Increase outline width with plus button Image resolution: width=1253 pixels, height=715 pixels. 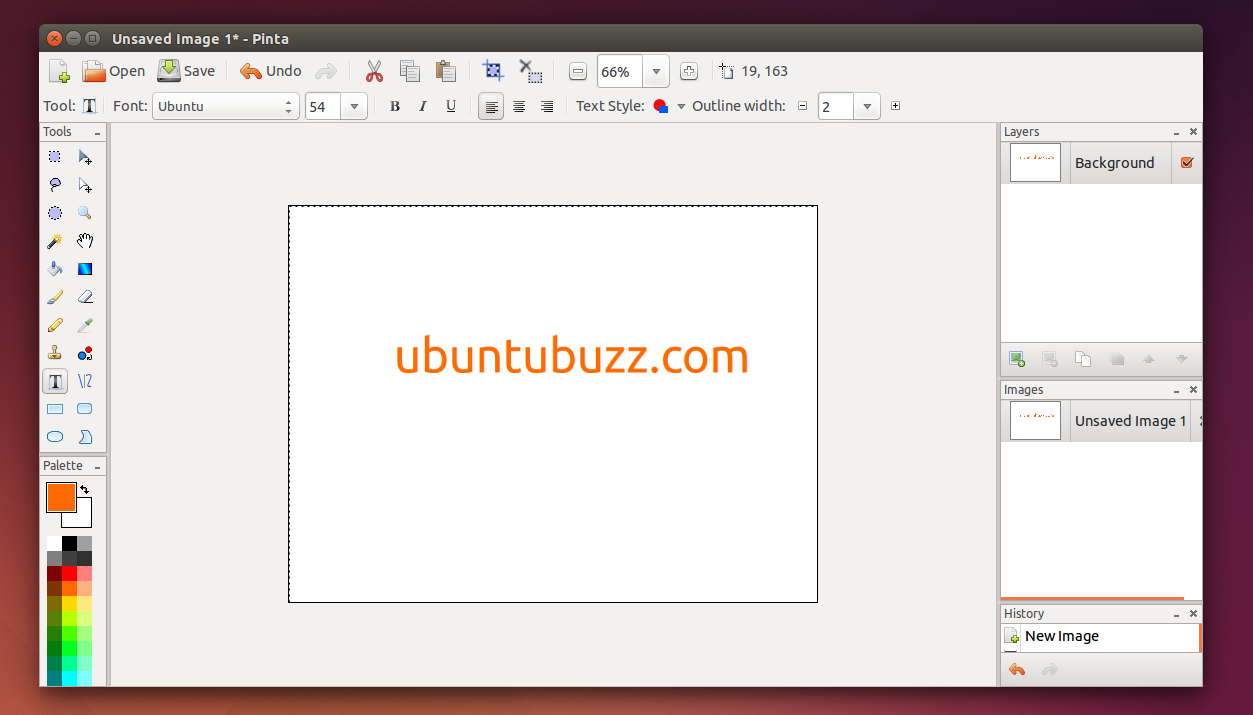point(895,106)
